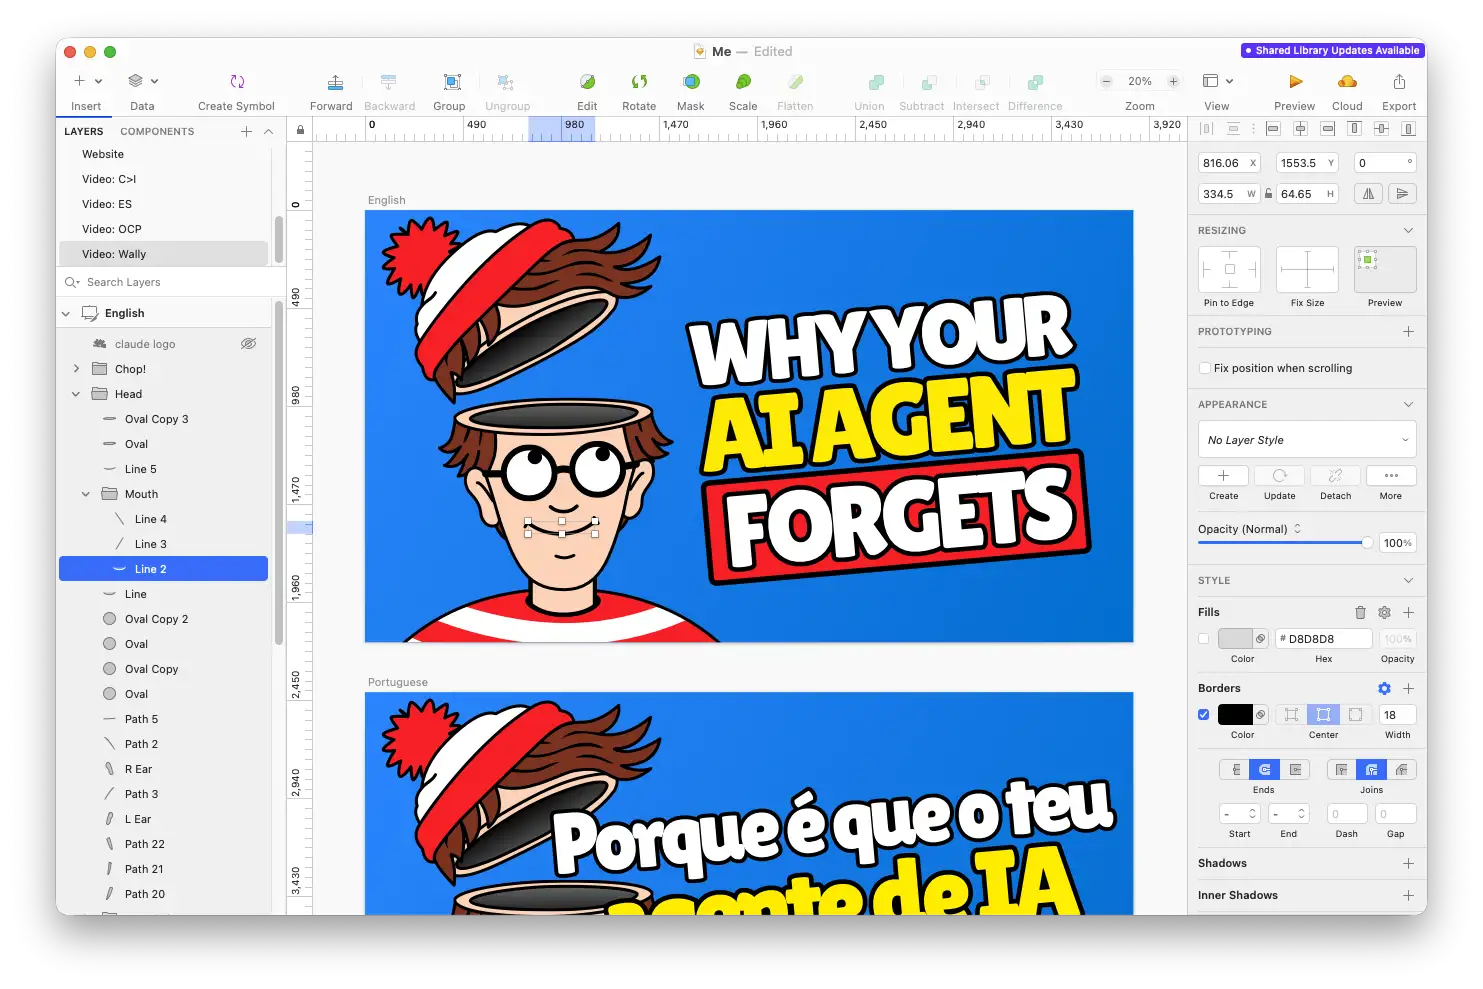
Task: Switch to the Components tab
Action: 157,132
